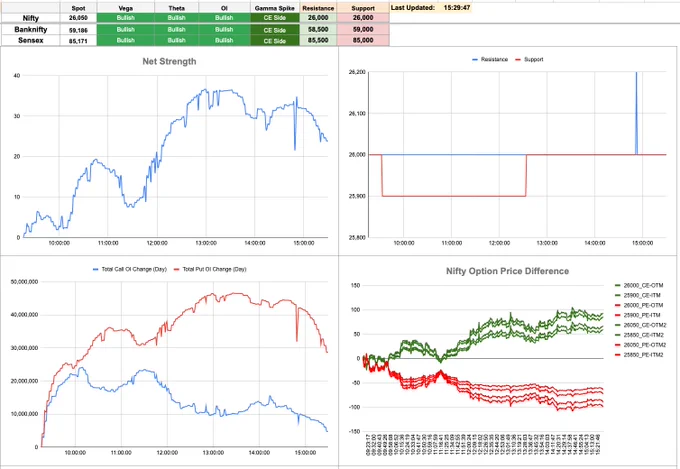Image resolution: width=680 pixels, height=469 pixels.
Task: Select the 25850_PE-ITM2 legend entry
Action: (x=639, y=355)
